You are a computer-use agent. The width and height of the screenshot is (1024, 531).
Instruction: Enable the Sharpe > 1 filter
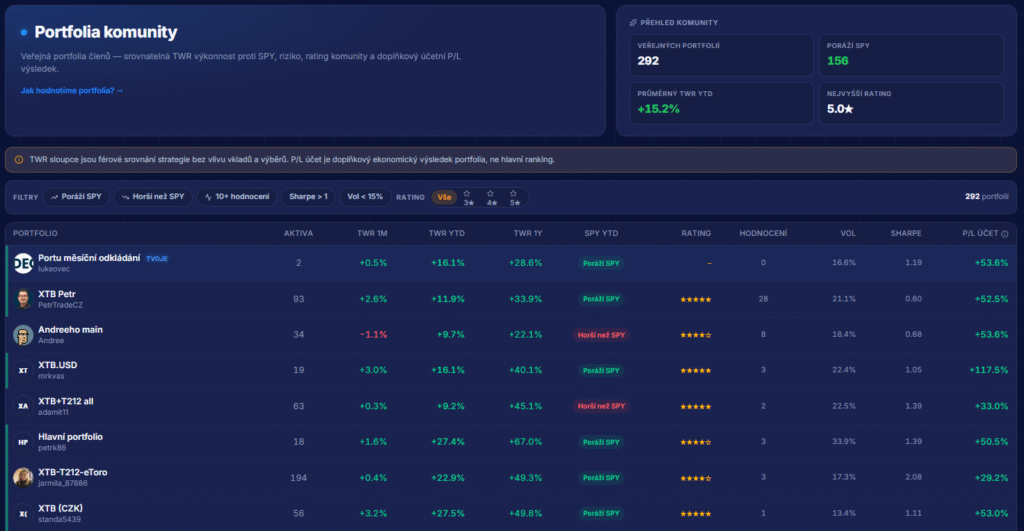click(x=308, y=197)
